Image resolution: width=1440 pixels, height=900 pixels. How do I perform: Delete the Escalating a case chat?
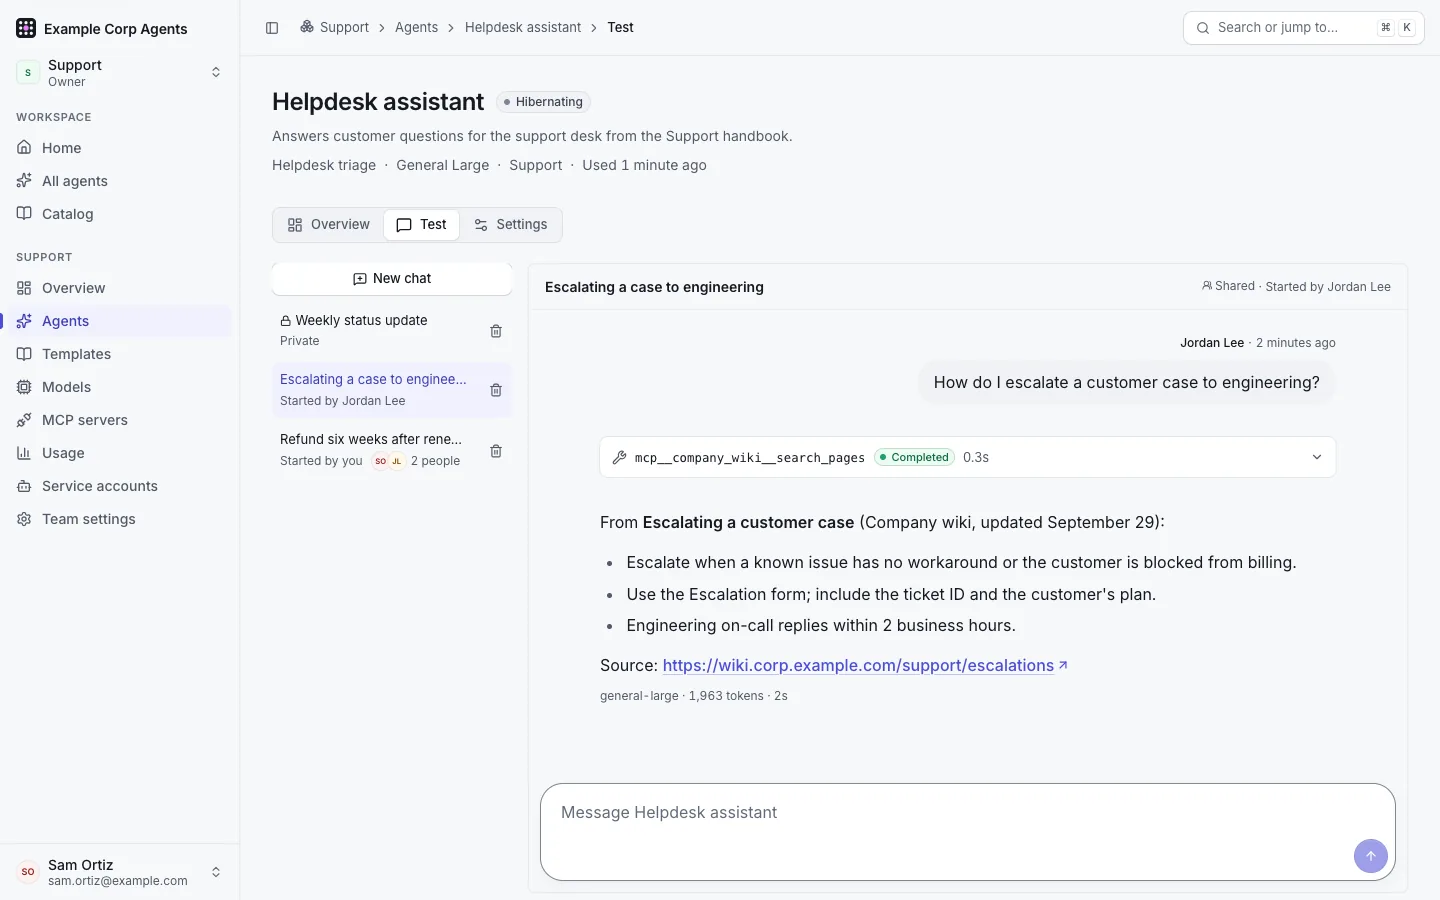pos(496,390)
